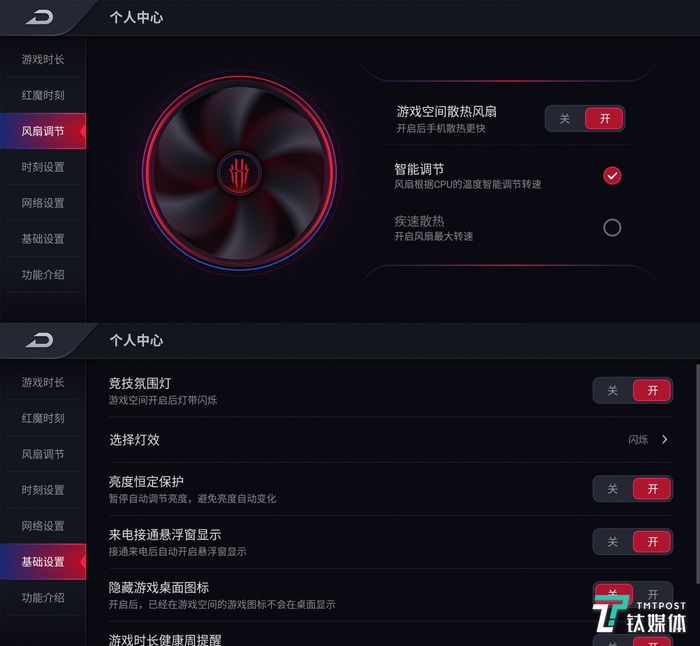Click the 选择灯效 row label
Viewport: 700px width, 646px height.
[134, 440]
